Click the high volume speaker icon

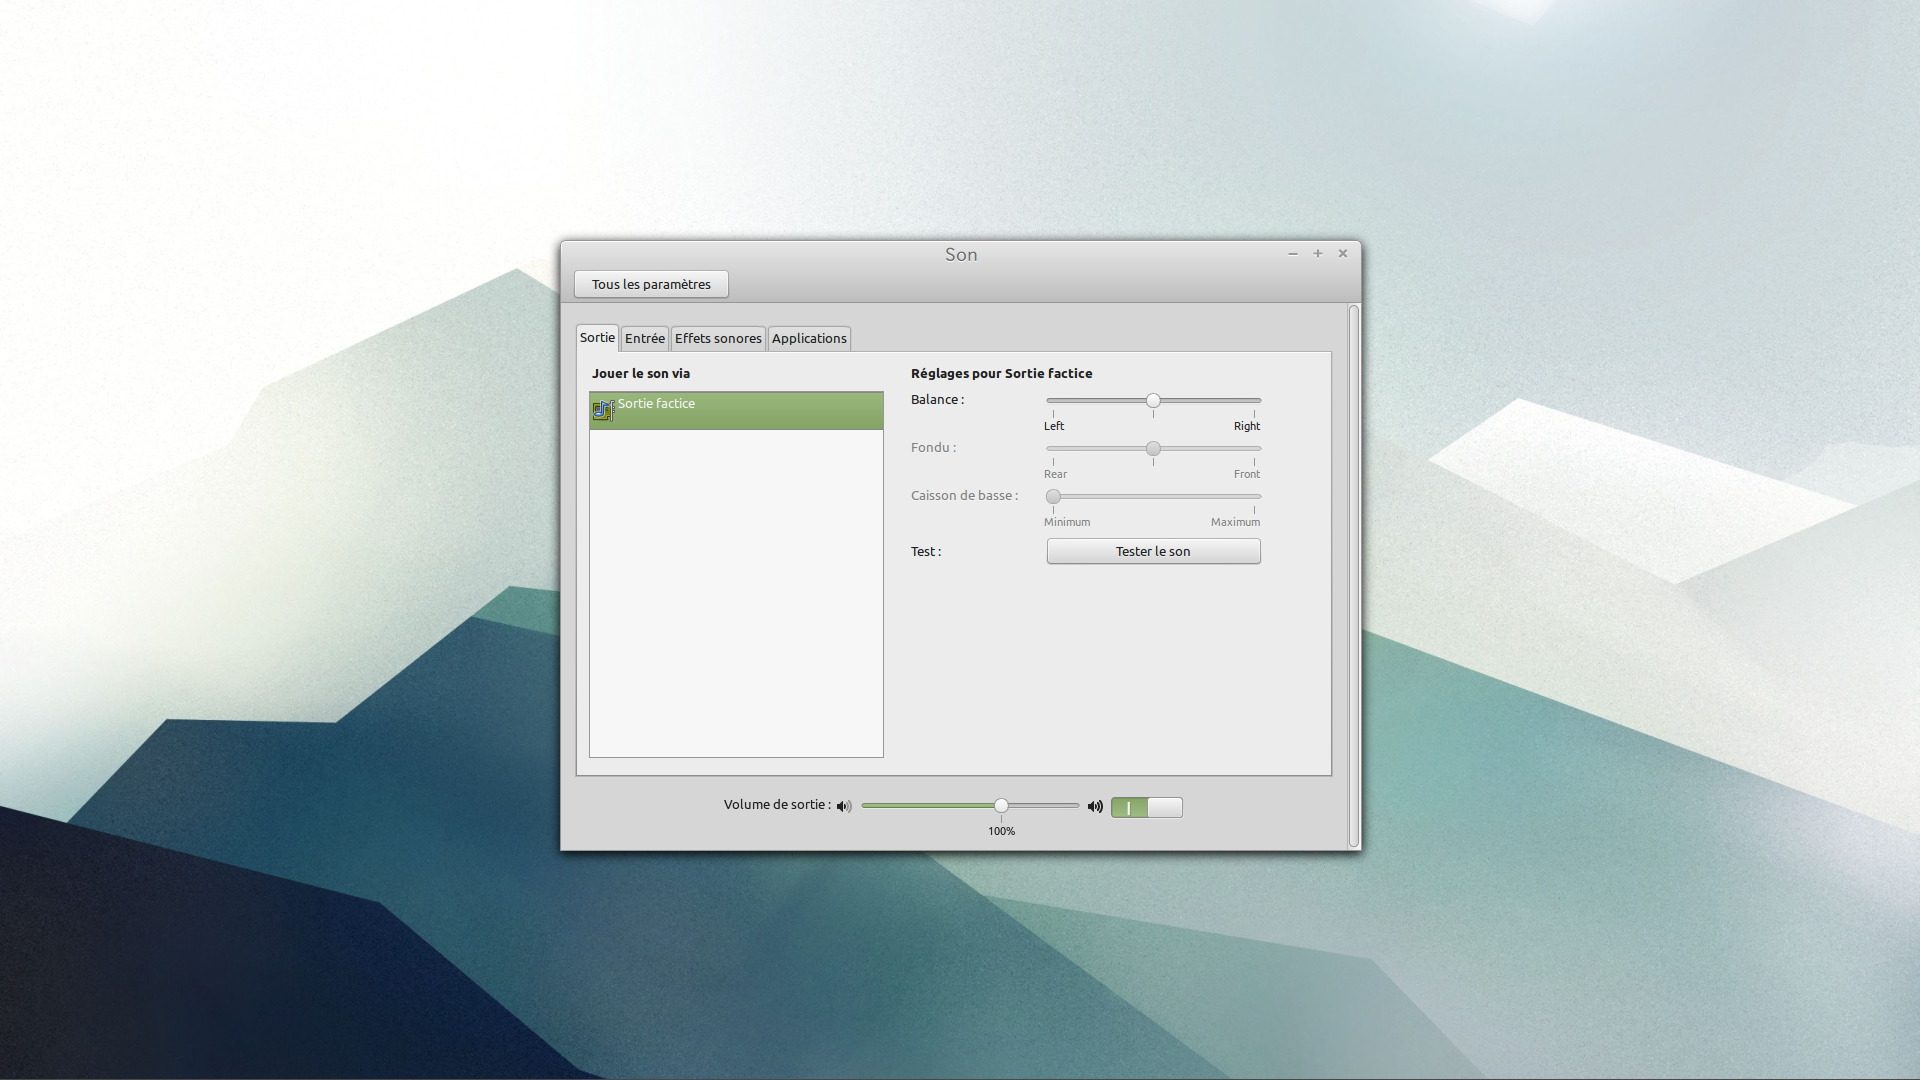pos(1095,806)
